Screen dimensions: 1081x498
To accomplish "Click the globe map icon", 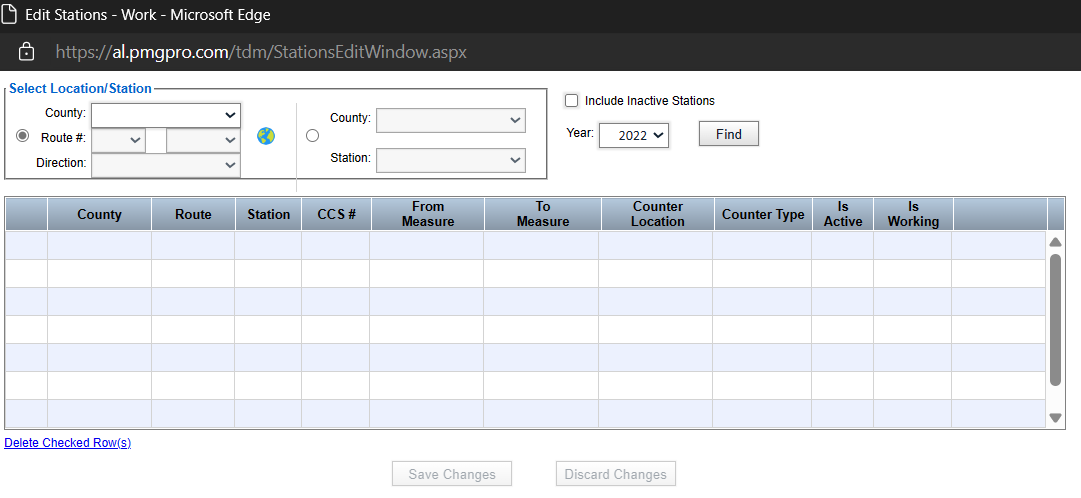I will (x=265, y=136).
